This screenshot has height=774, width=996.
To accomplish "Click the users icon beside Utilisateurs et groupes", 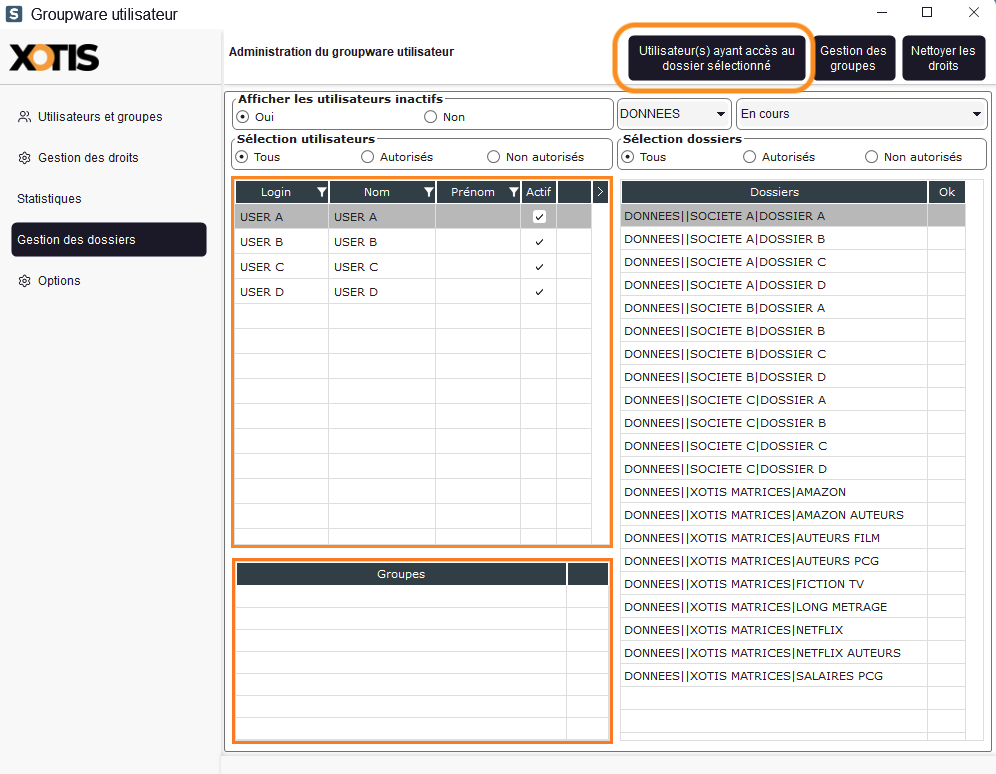I will (x=24, y=117).
